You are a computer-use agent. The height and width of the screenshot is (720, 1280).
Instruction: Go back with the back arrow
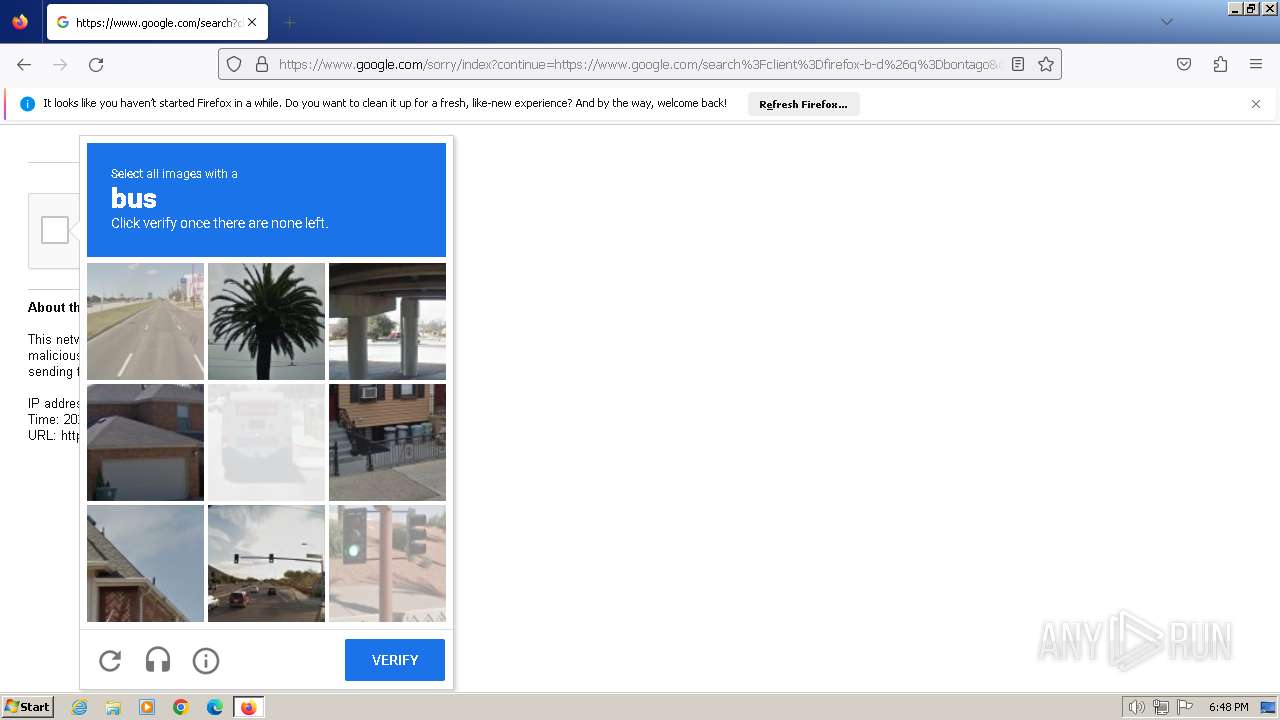point(24,64)
